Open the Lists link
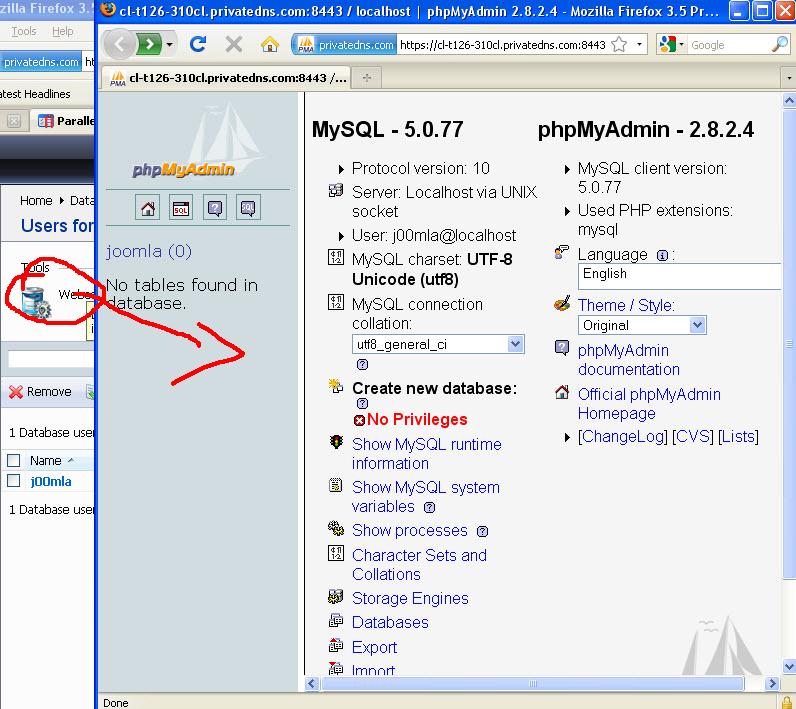 click(738, 436)
